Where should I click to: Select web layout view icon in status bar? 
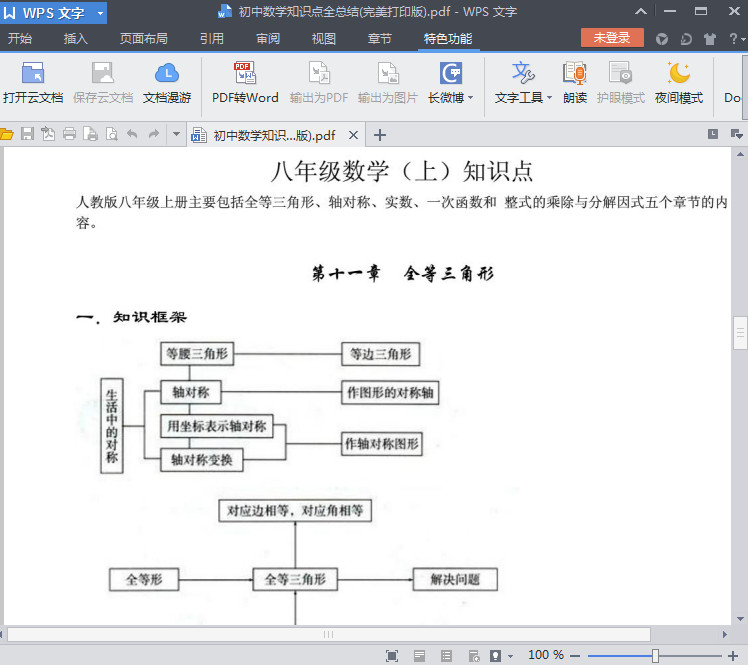(x=474, y=656)
